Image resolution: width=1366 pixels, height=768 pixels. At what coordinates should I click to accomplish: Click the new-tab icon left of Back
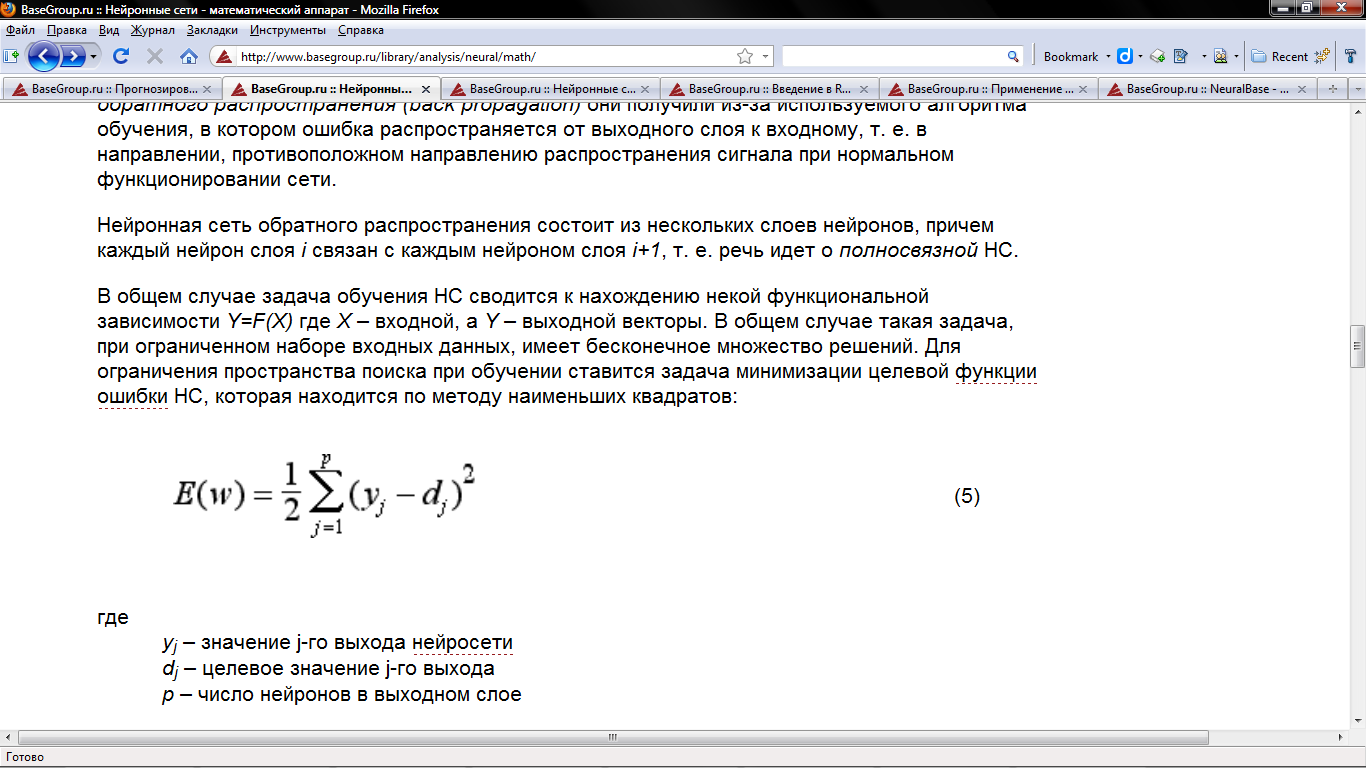12,56
